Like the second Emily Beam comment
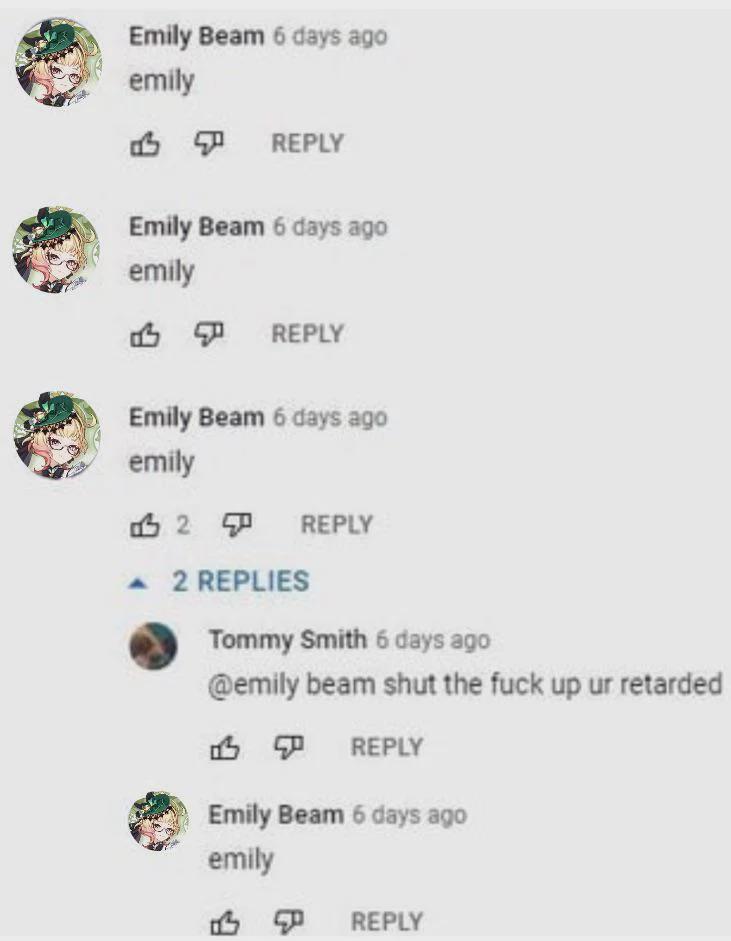The width and height of the screenshot is (731, 941). 145,334
